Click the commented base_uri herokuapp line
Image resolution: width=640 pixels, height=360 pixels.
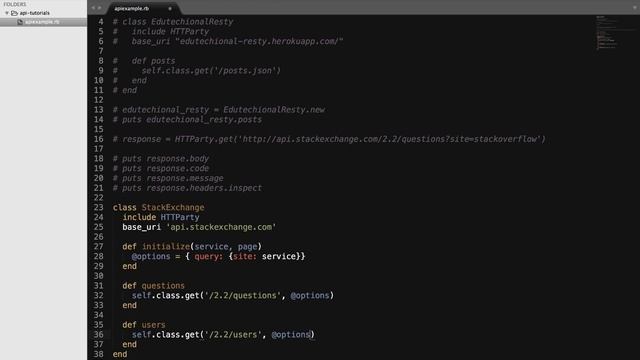(x=228, y=41)
